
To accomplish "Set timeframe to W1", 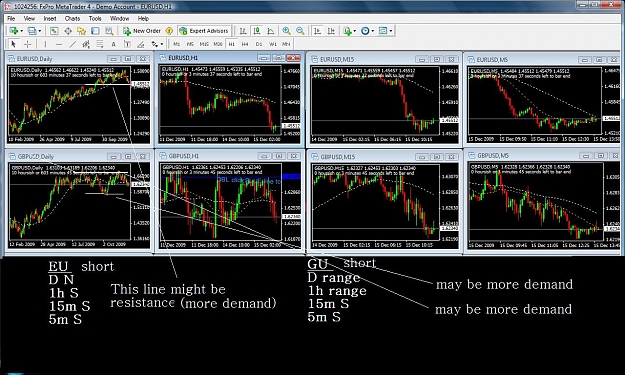I will point(273,44).
